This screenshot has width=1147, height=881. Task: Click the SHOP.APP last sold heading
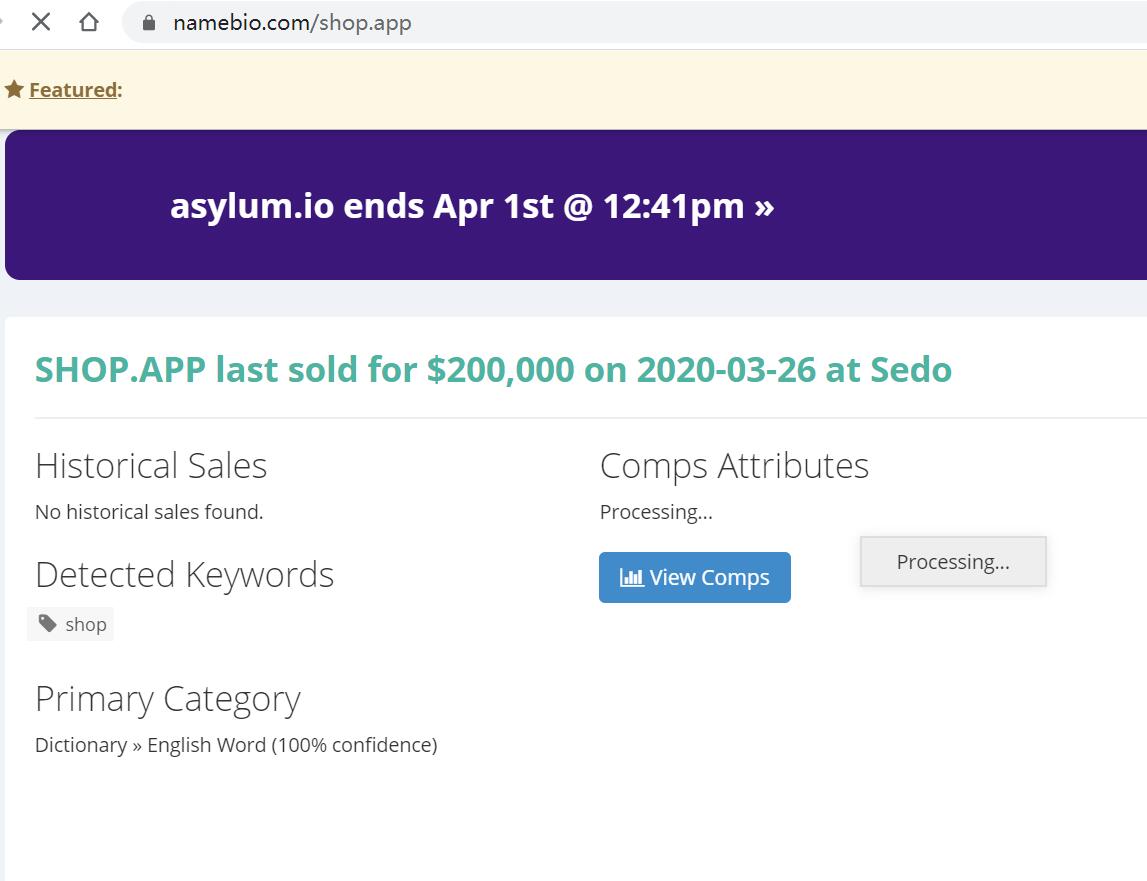click(x=493, y=370)
